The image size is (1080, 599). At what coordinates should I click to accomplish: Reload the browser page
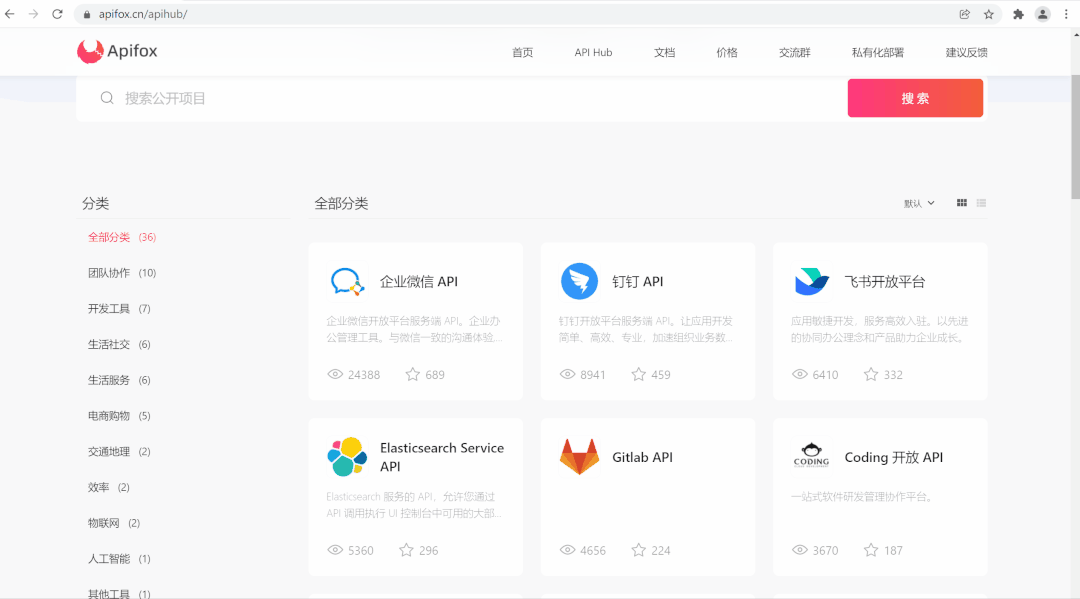(57, 14)
